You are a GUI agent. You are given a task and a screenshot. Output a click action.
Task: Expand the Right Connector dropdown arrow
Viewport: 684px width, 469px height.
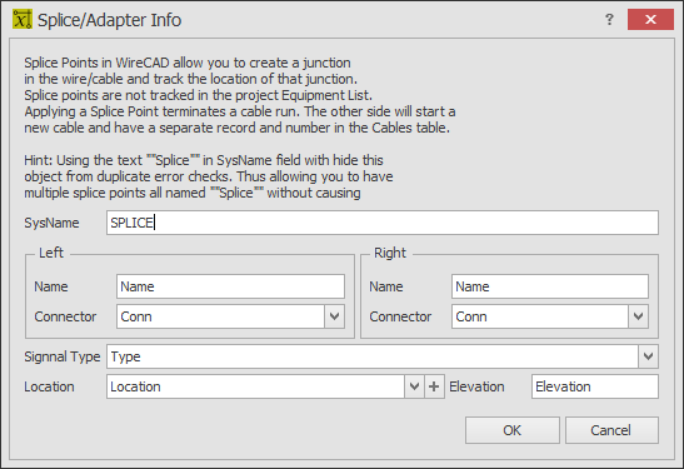pyautogui.click(x=638, y=316)
